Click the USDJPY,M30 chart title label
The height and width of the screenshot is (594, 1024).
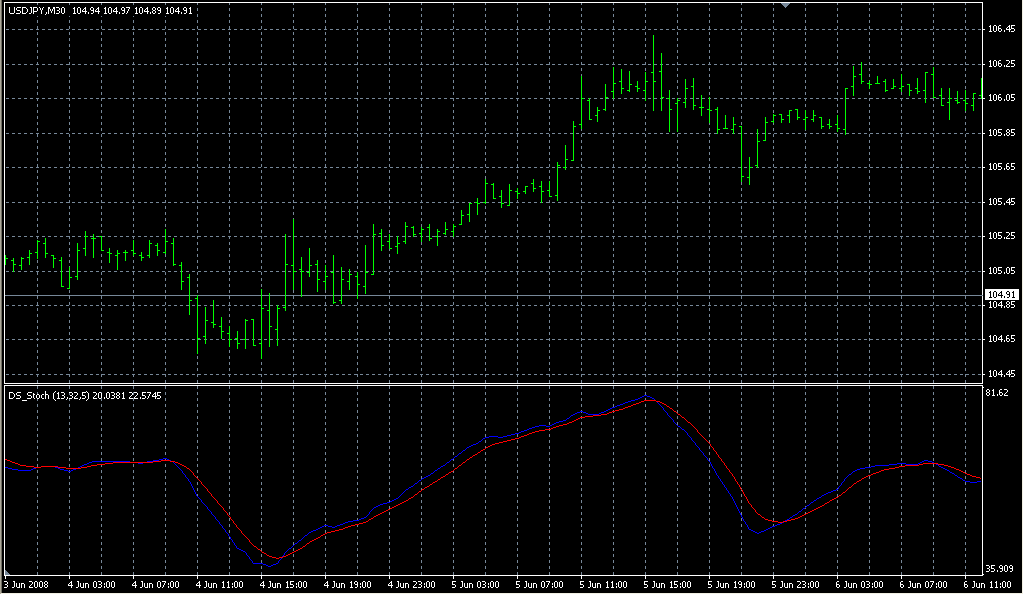[x=38, y=10]
